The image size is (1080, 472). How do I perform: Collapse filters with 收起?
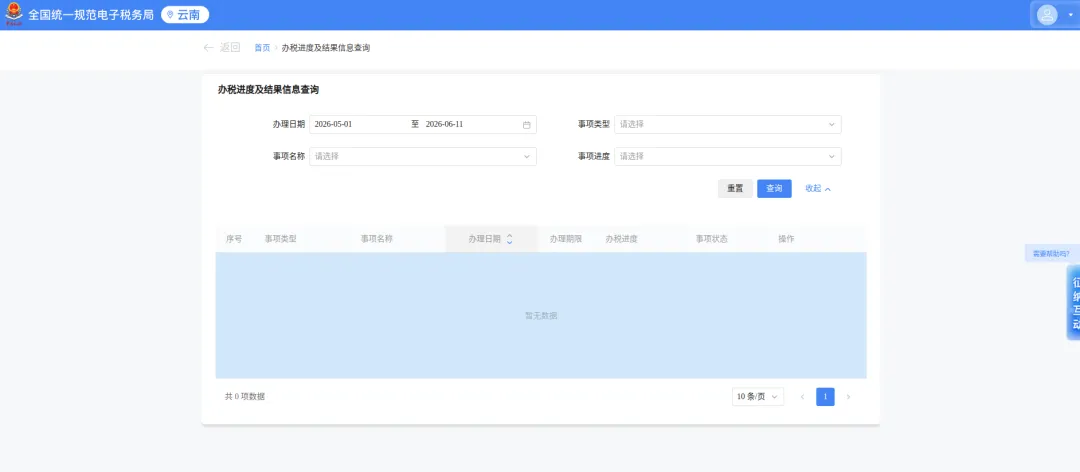(x=818, y=188)
